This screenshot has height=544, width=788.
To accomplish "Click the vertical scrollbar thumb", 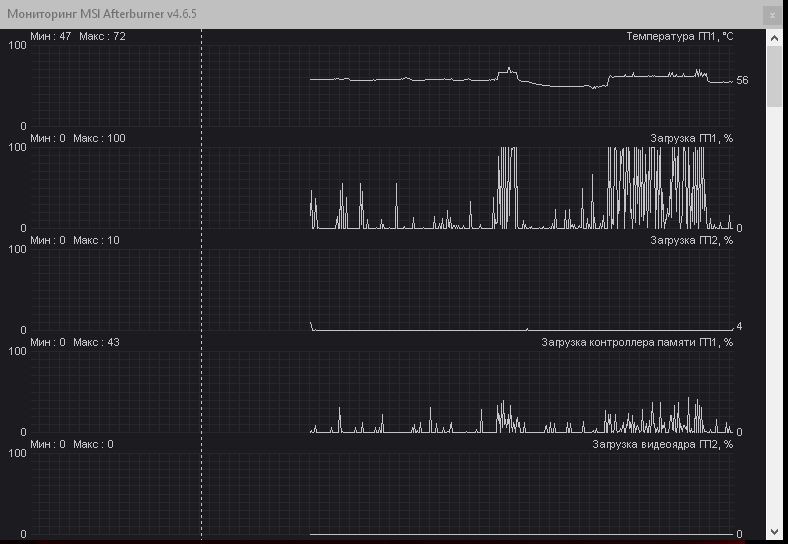I will [x=774, y=76].
